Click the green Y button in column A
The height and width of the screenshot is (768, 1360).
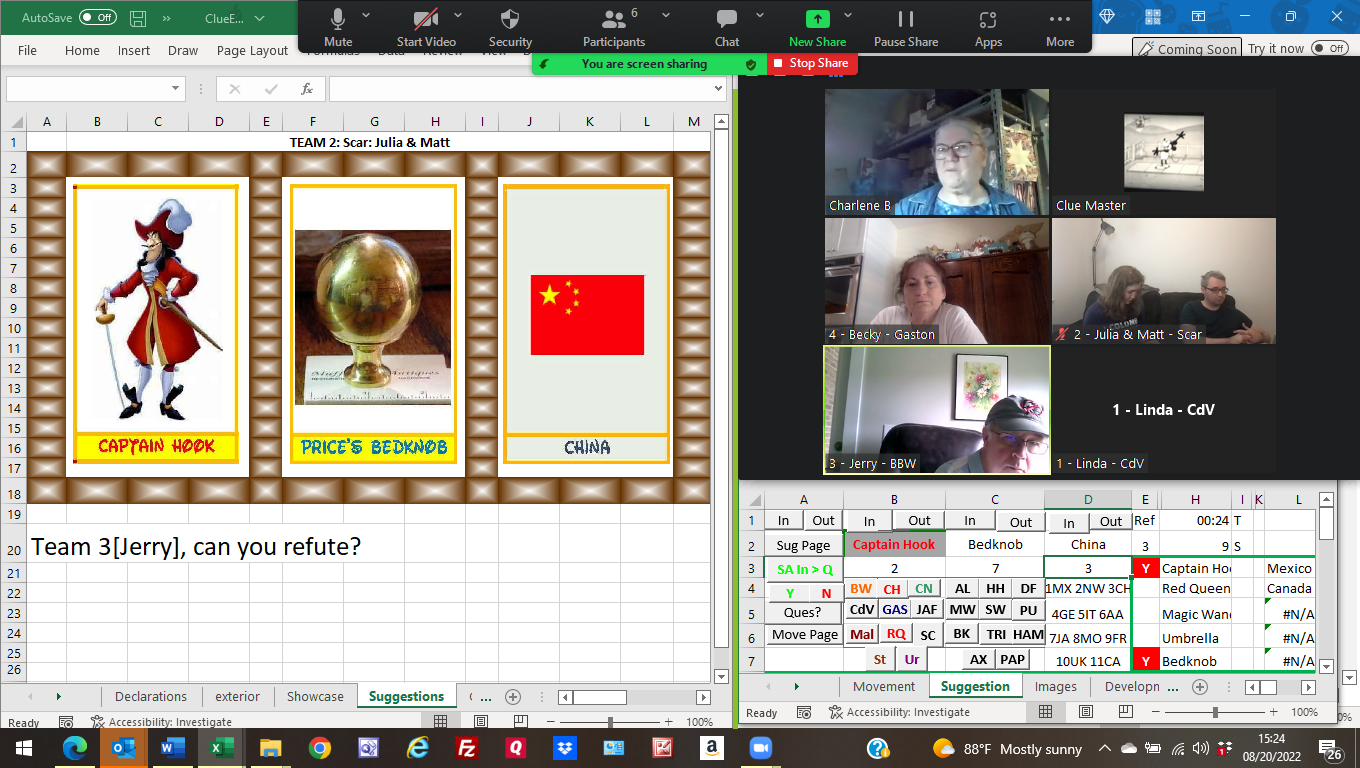click(790, 593)
